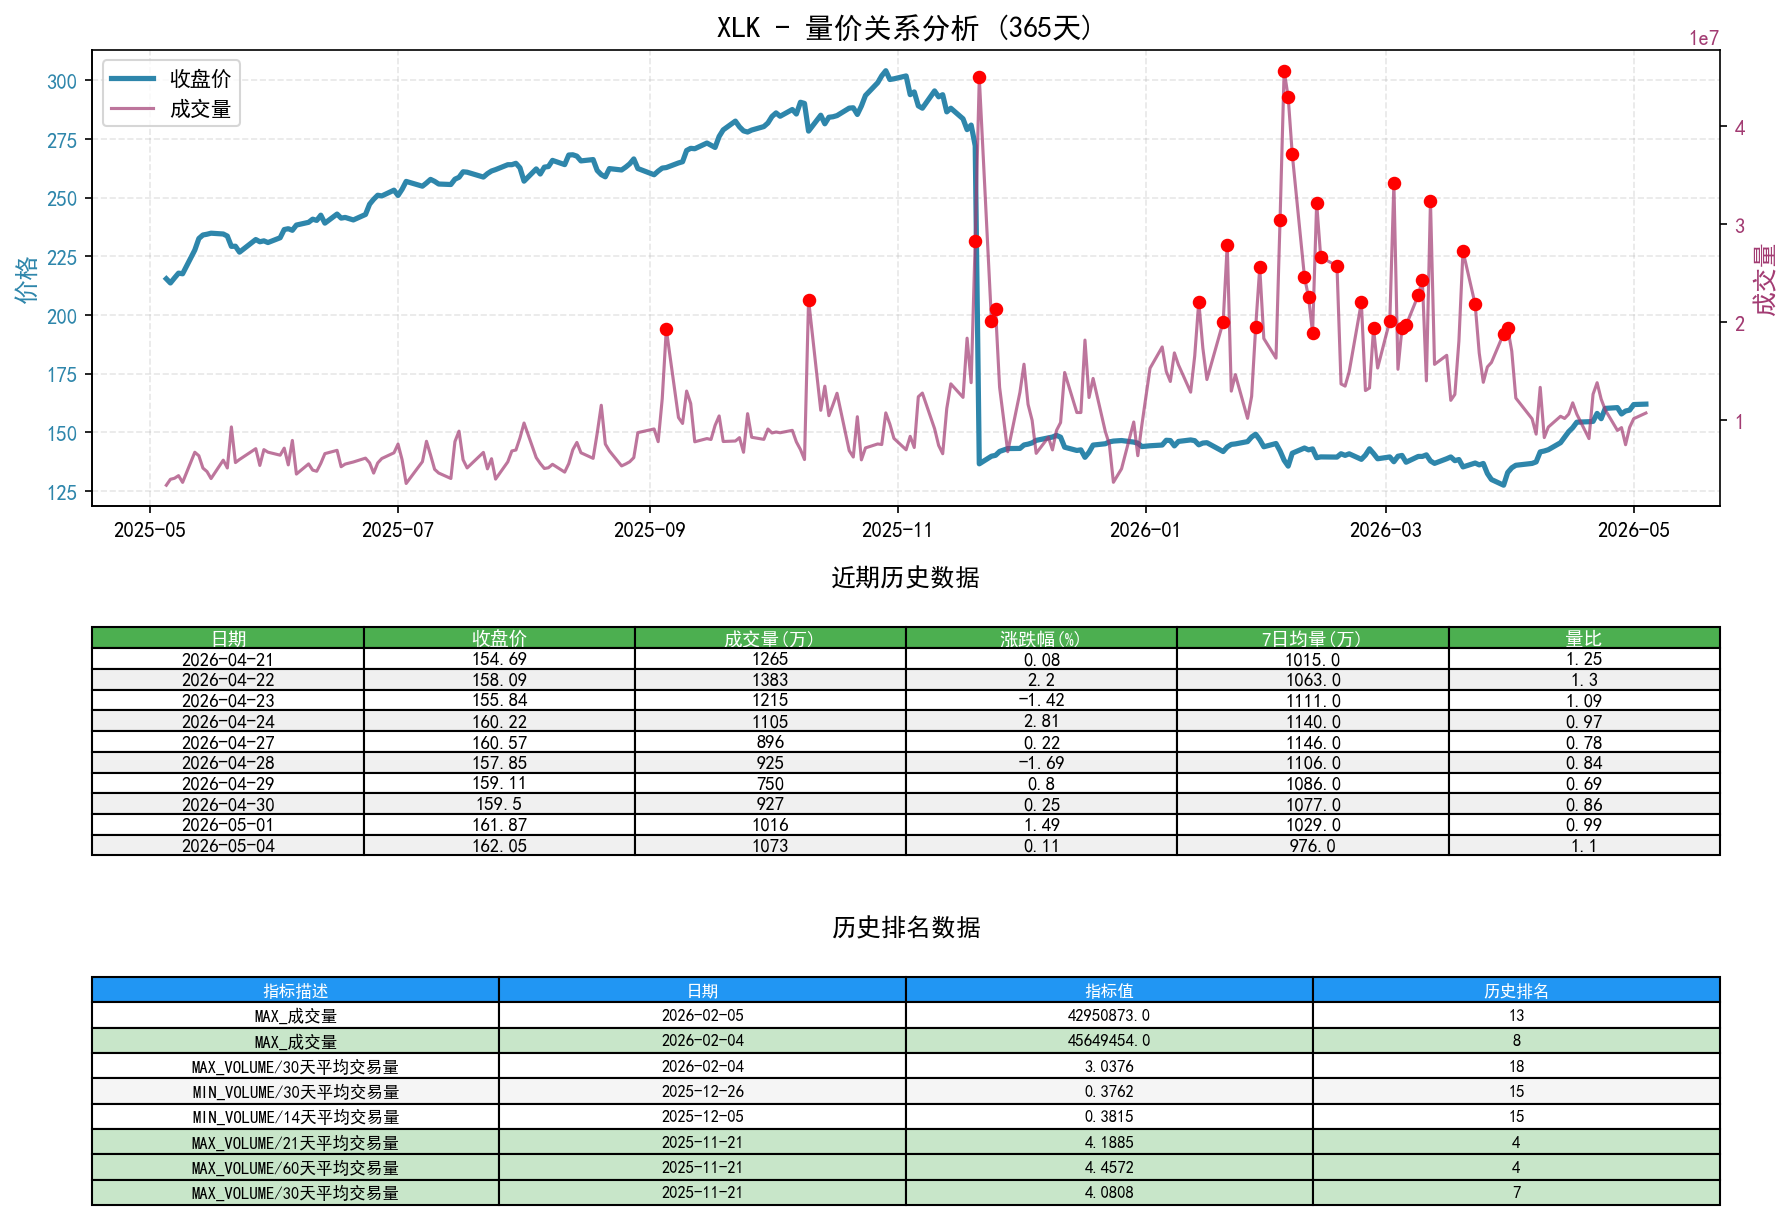The width and height of the screenshot is (1791, 1220).
Task: Click the '7日均量(万)' column header
Action: [1313, 638]
